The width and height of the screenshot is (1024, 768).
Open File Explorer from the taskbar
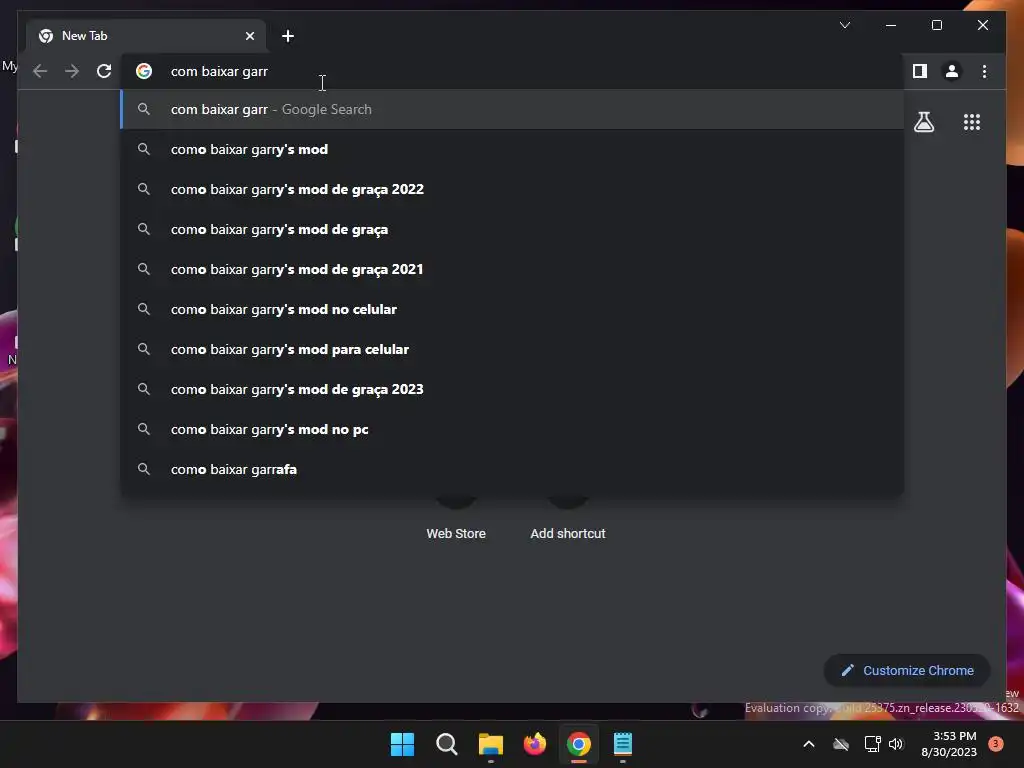pos(490,744)
